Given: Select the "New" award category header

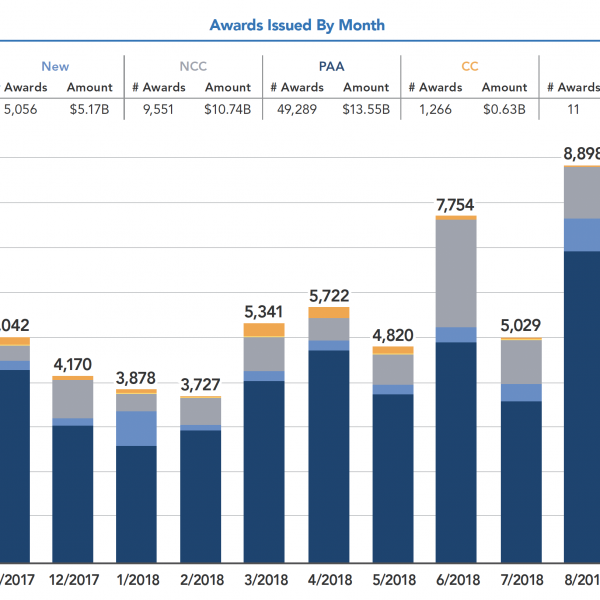Looking at the screenshot, I should tap(55, 67).
